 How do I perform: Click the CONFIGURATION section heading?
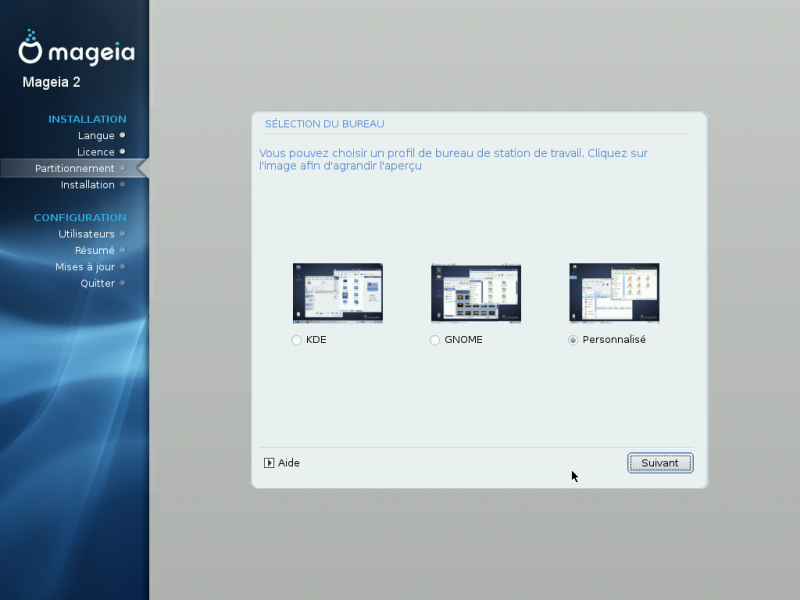coord(80,217)
